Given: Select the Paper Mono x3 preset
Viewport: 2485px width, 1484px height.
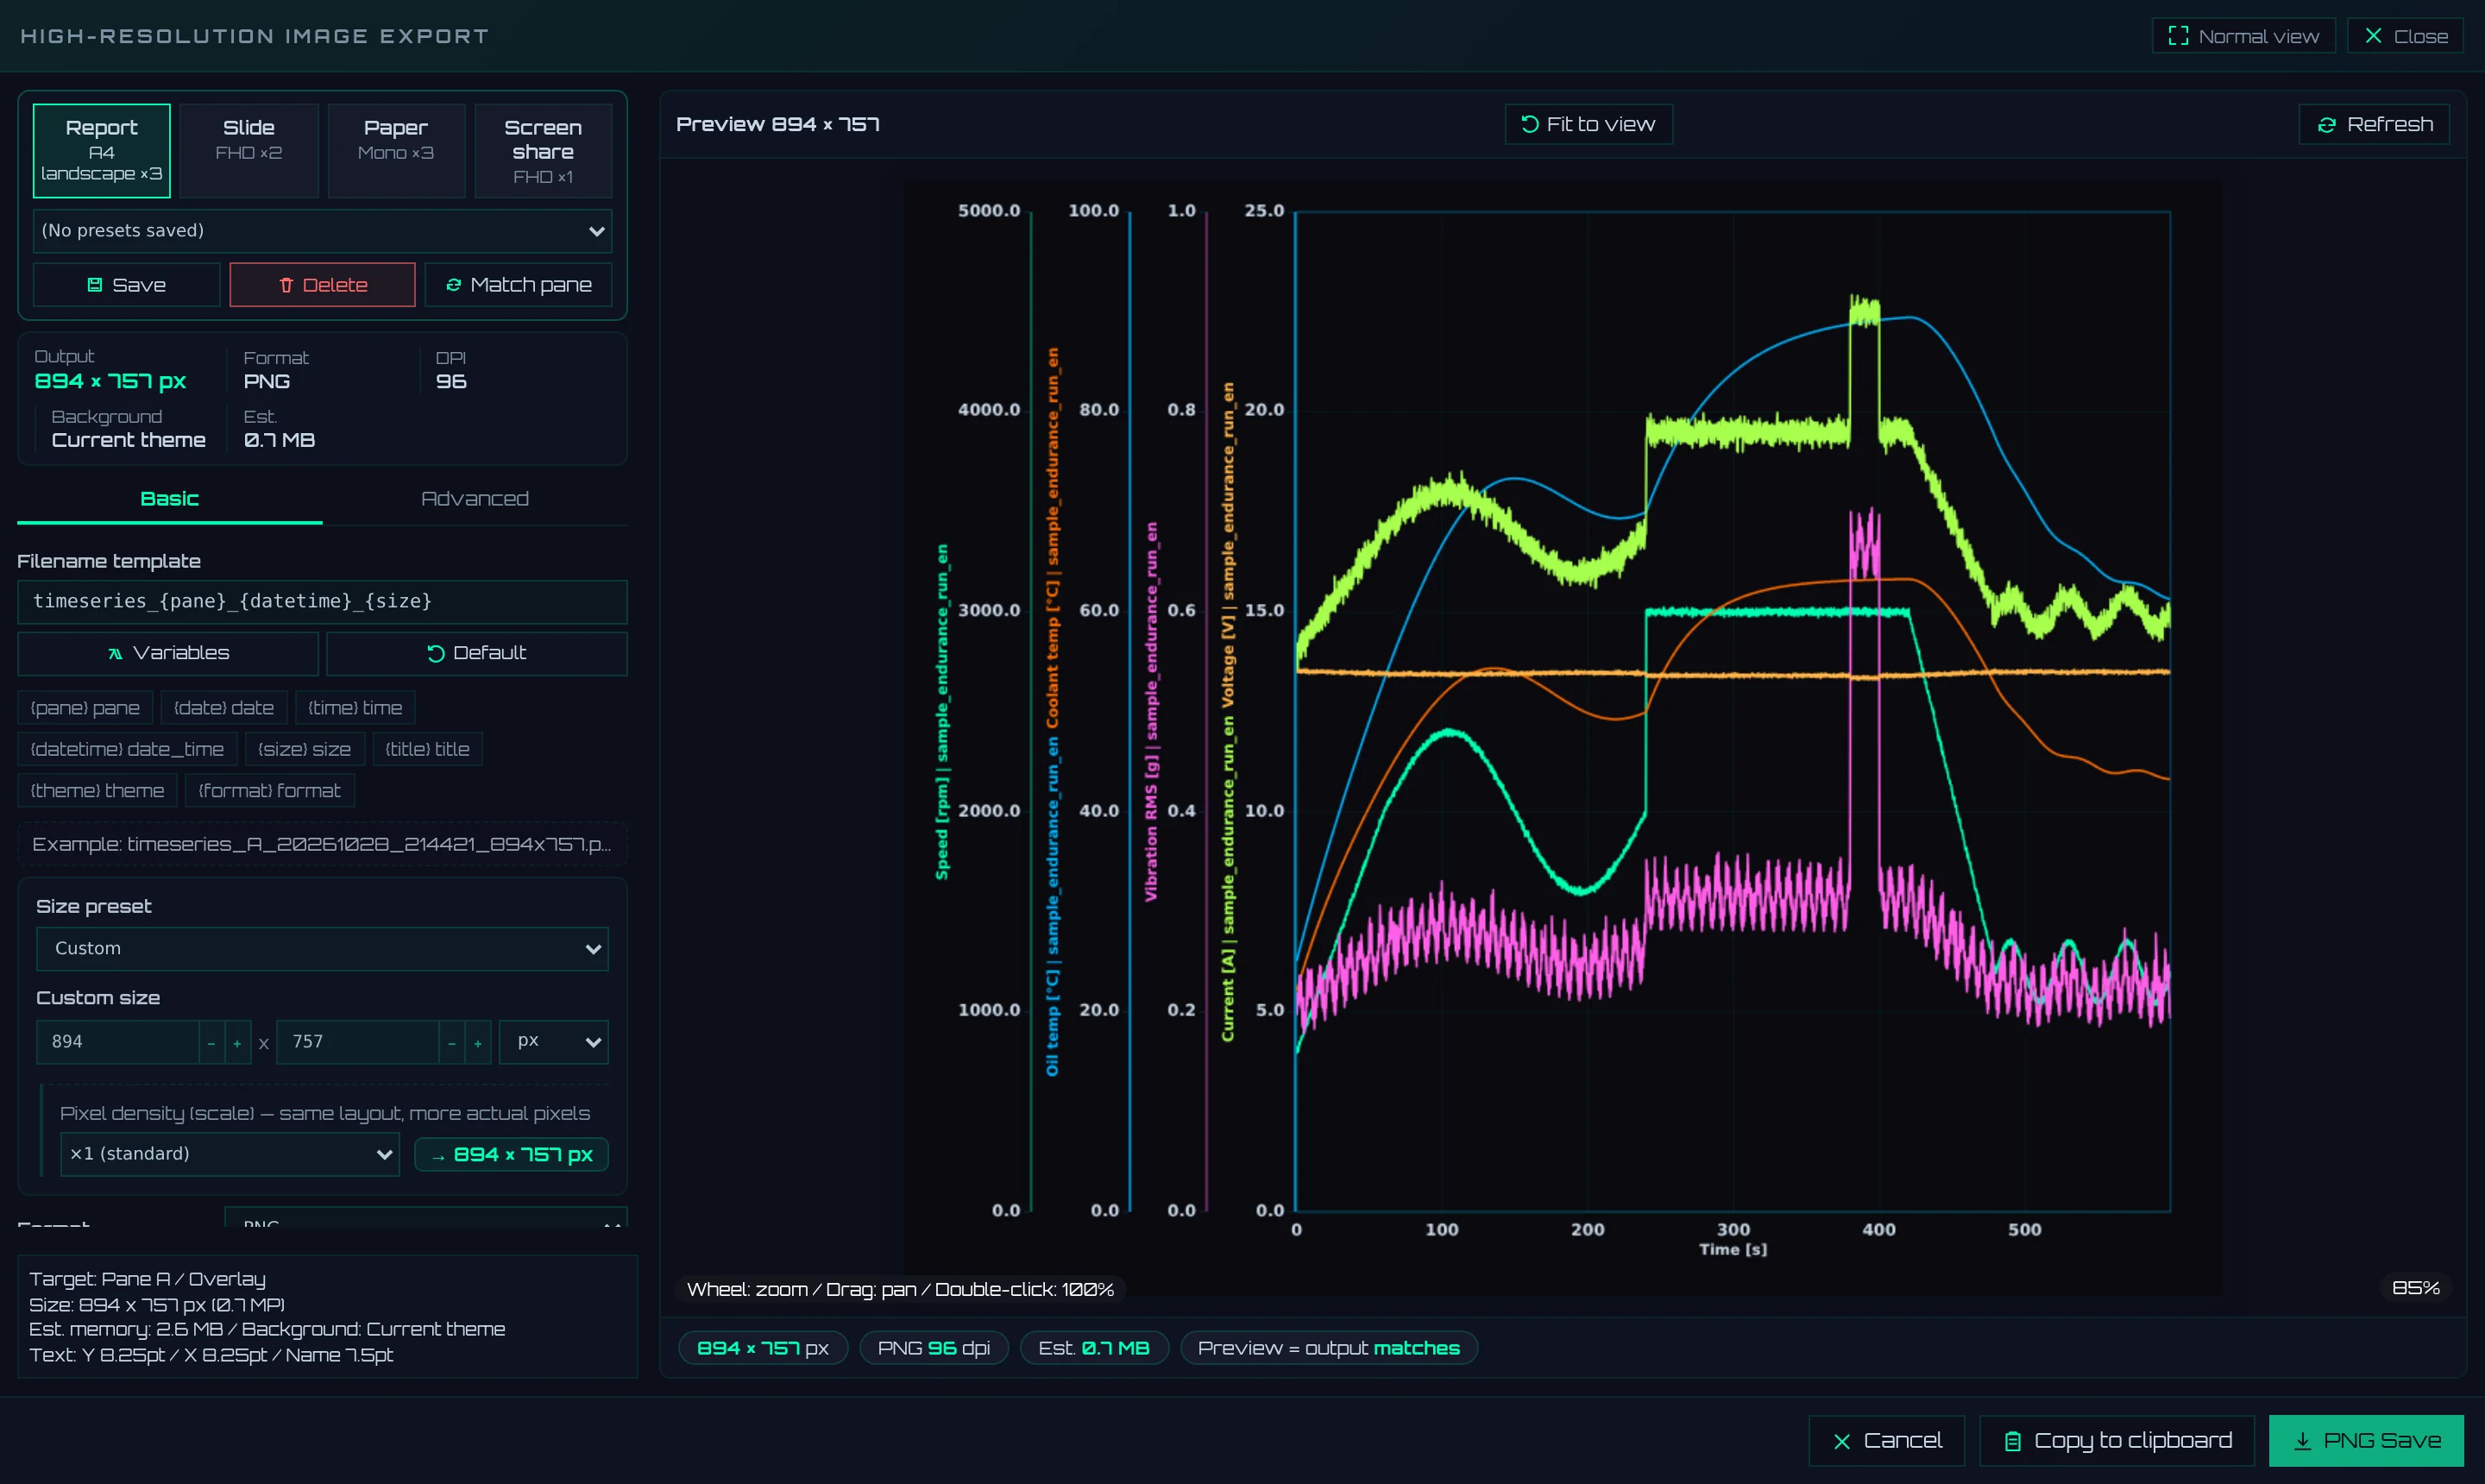Looking at the screenshot, I should tap(396, 150).
